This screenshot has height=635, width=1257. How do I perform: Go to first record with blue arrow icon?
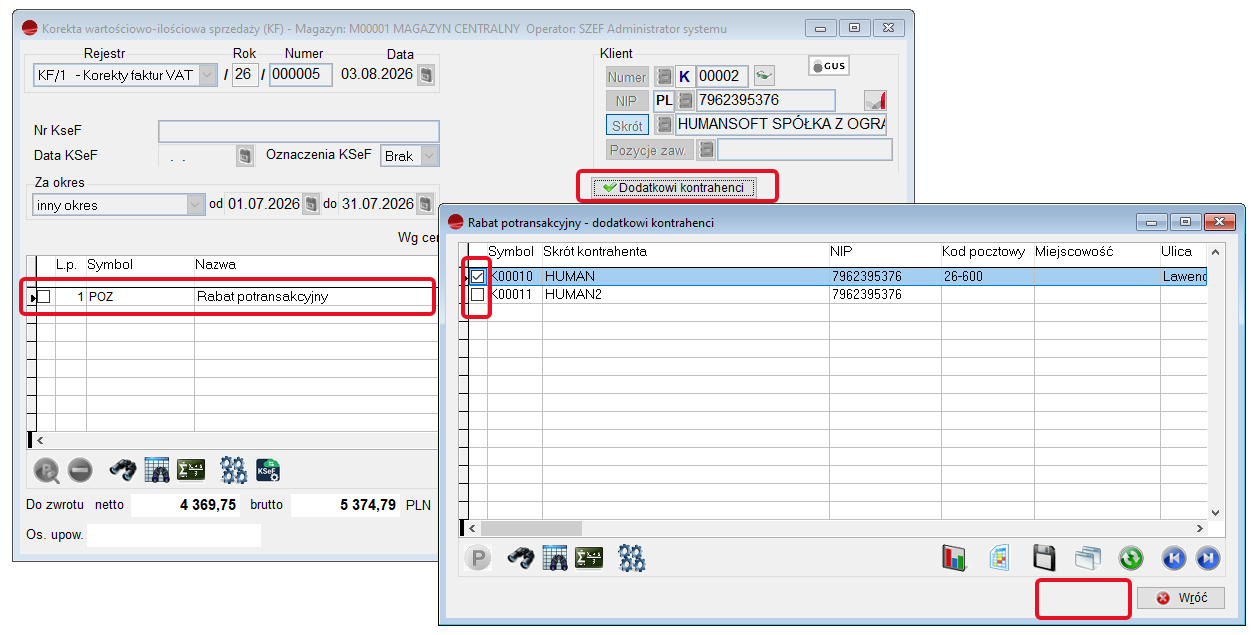[x=1173, y=558]
